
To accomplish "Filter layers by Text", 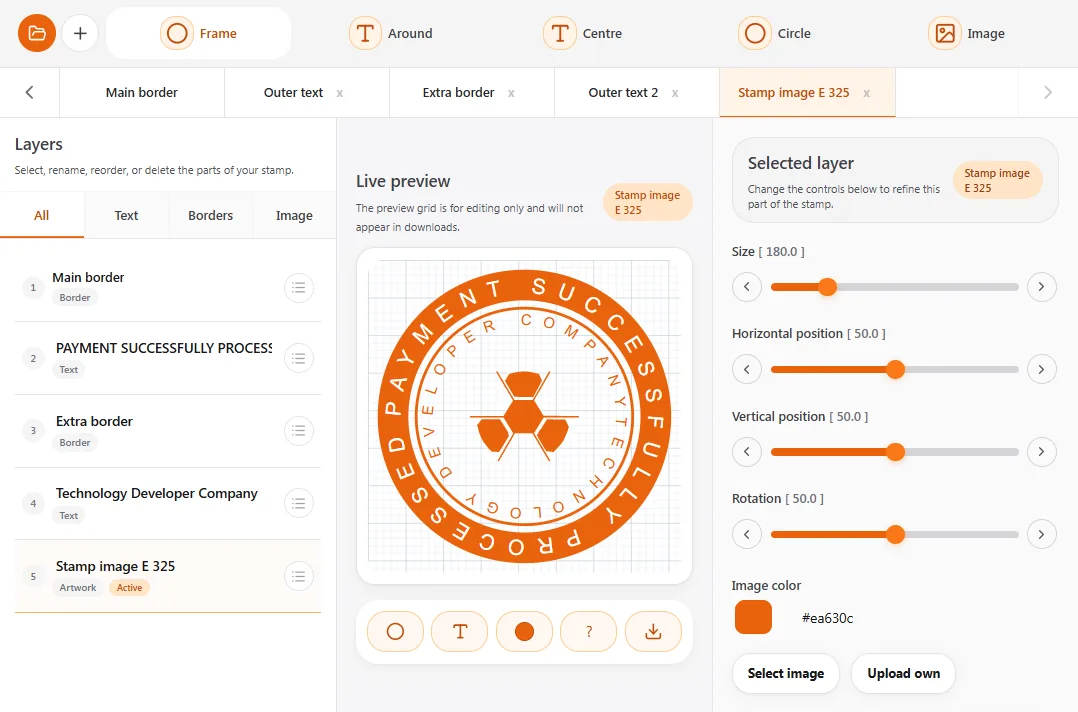I will click(126, 215).
